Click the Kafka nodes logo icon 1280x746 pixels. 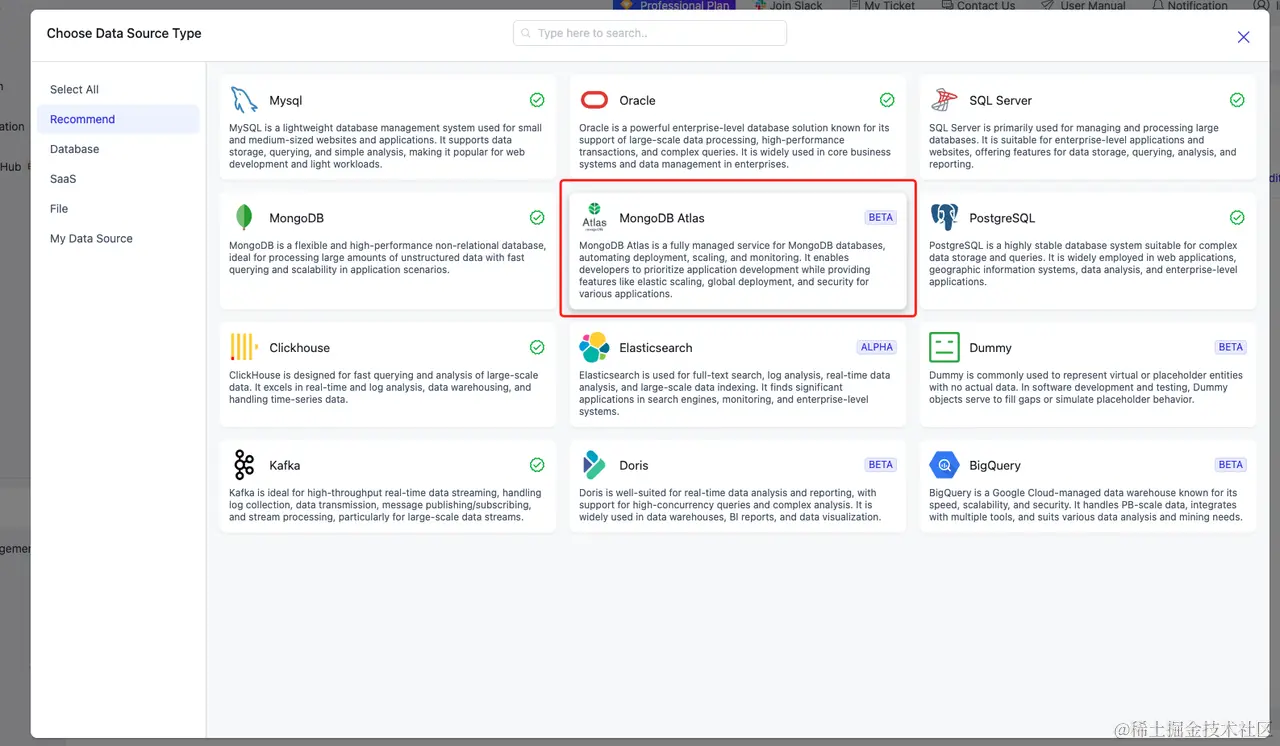point(244,465)
